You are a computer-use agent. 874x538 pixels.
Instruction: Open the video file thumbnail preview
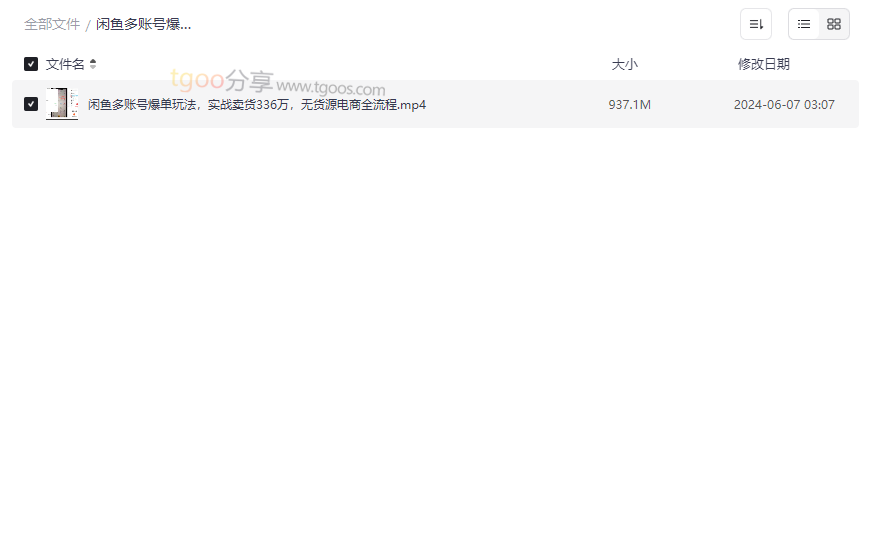(x=62, y=104)
